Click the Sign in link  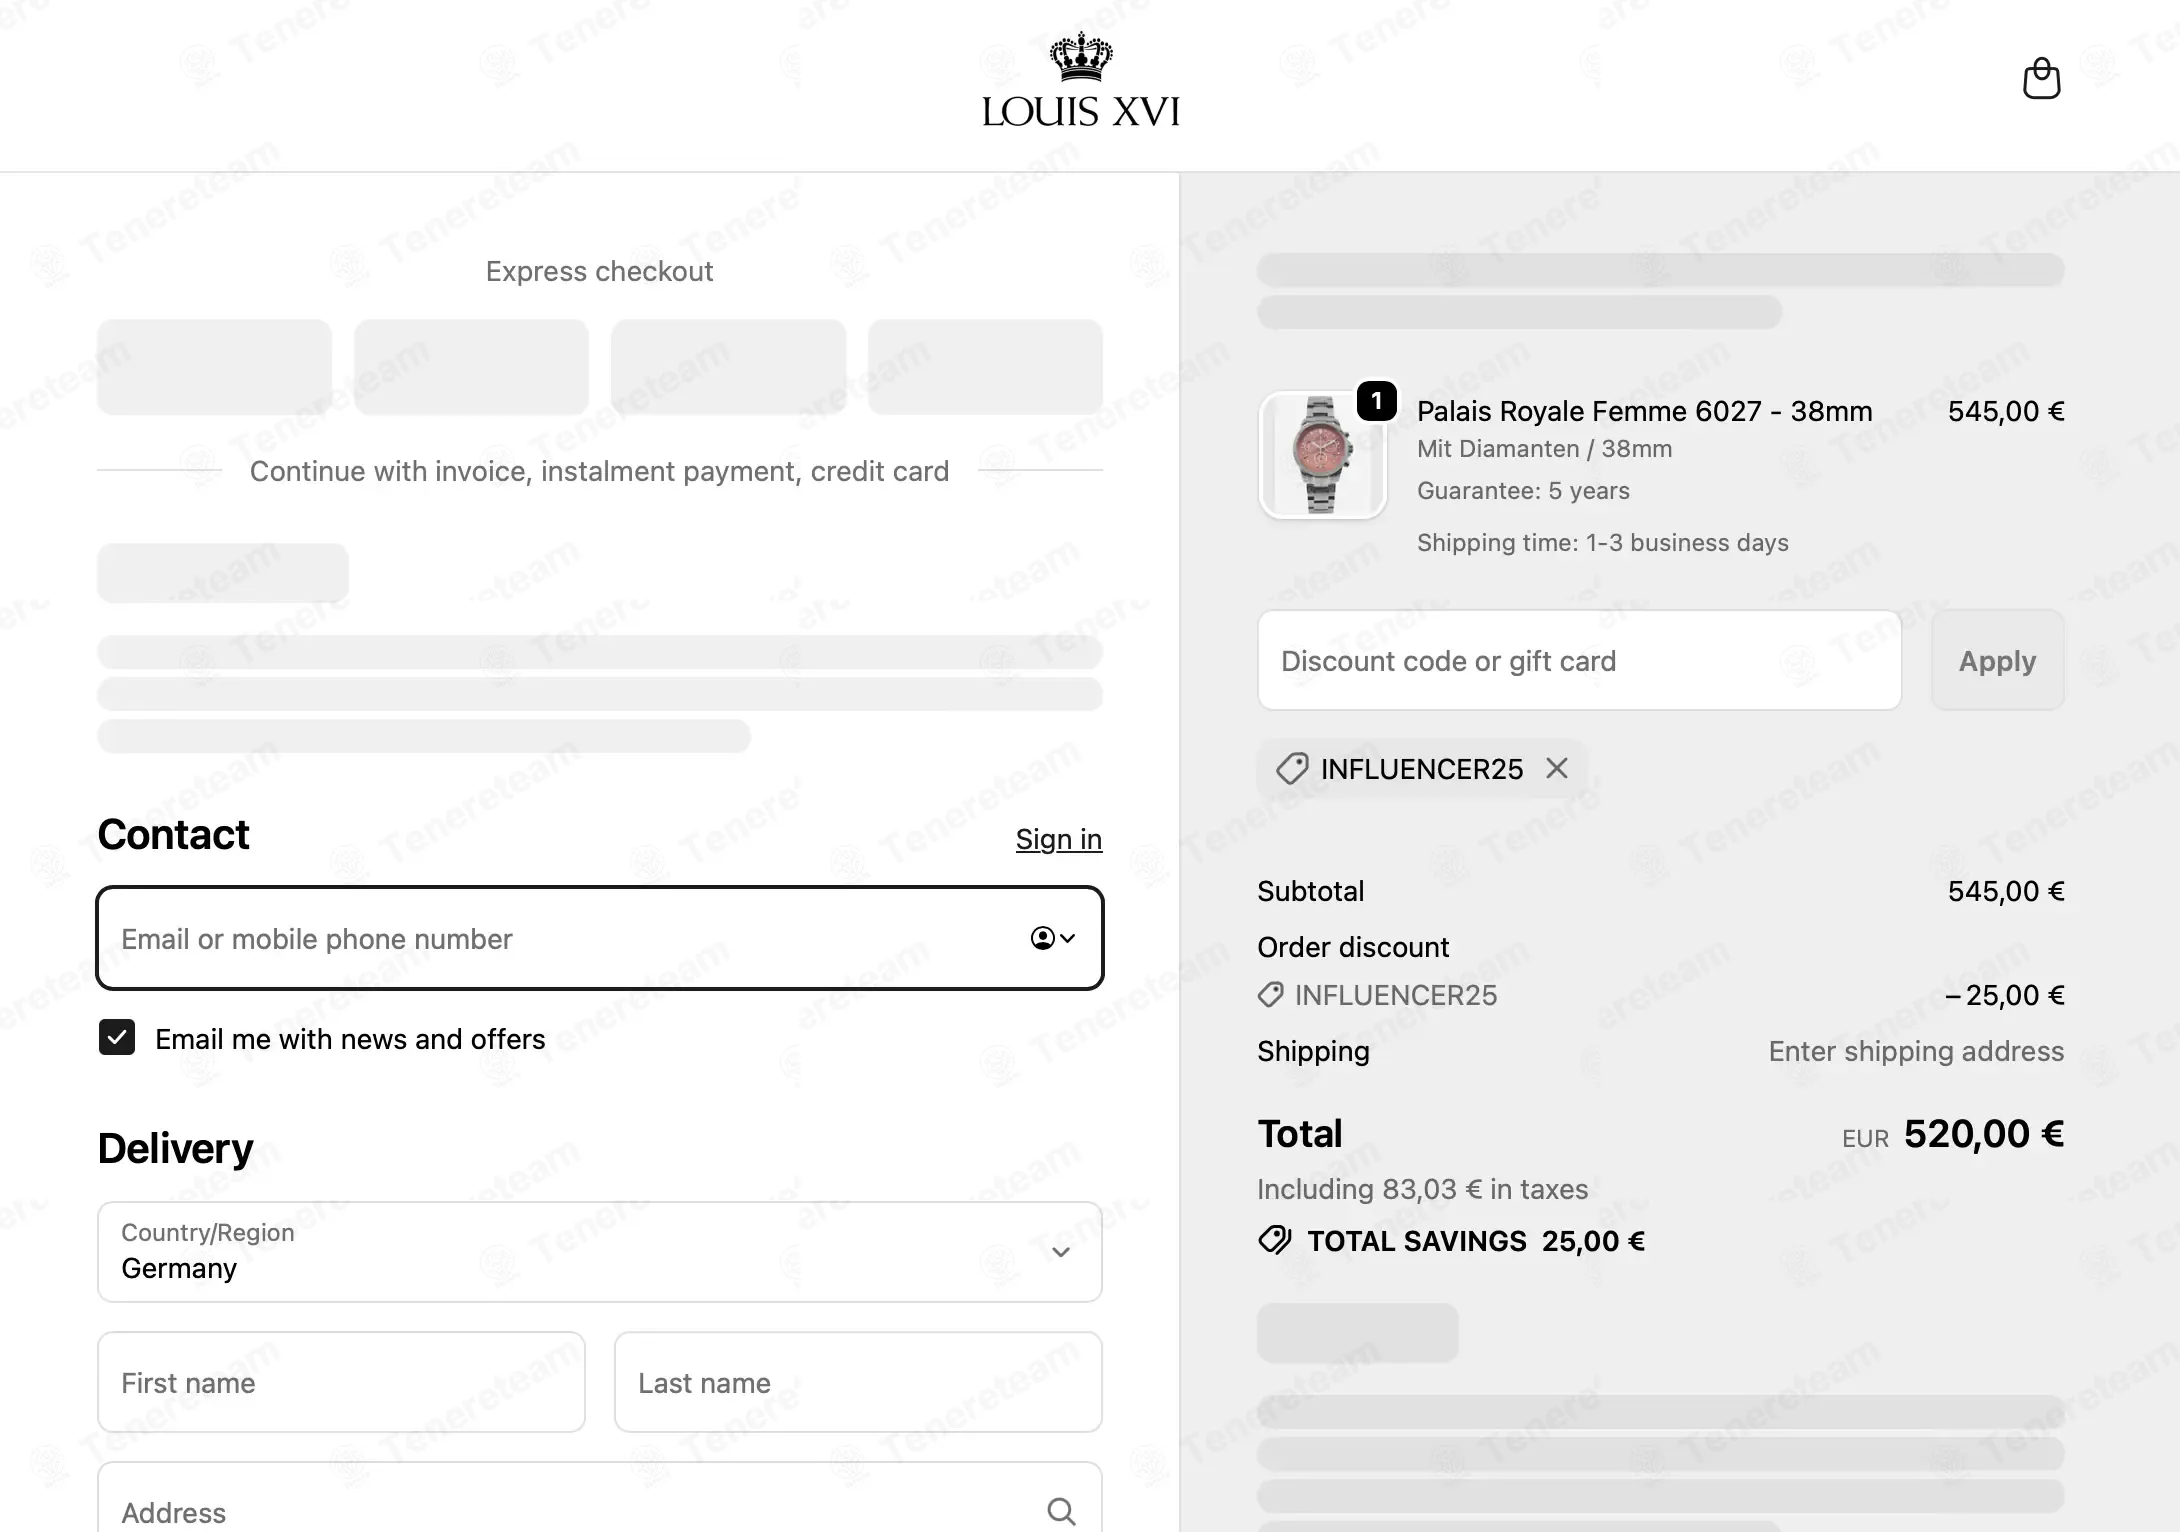[x=1059, y=839]
